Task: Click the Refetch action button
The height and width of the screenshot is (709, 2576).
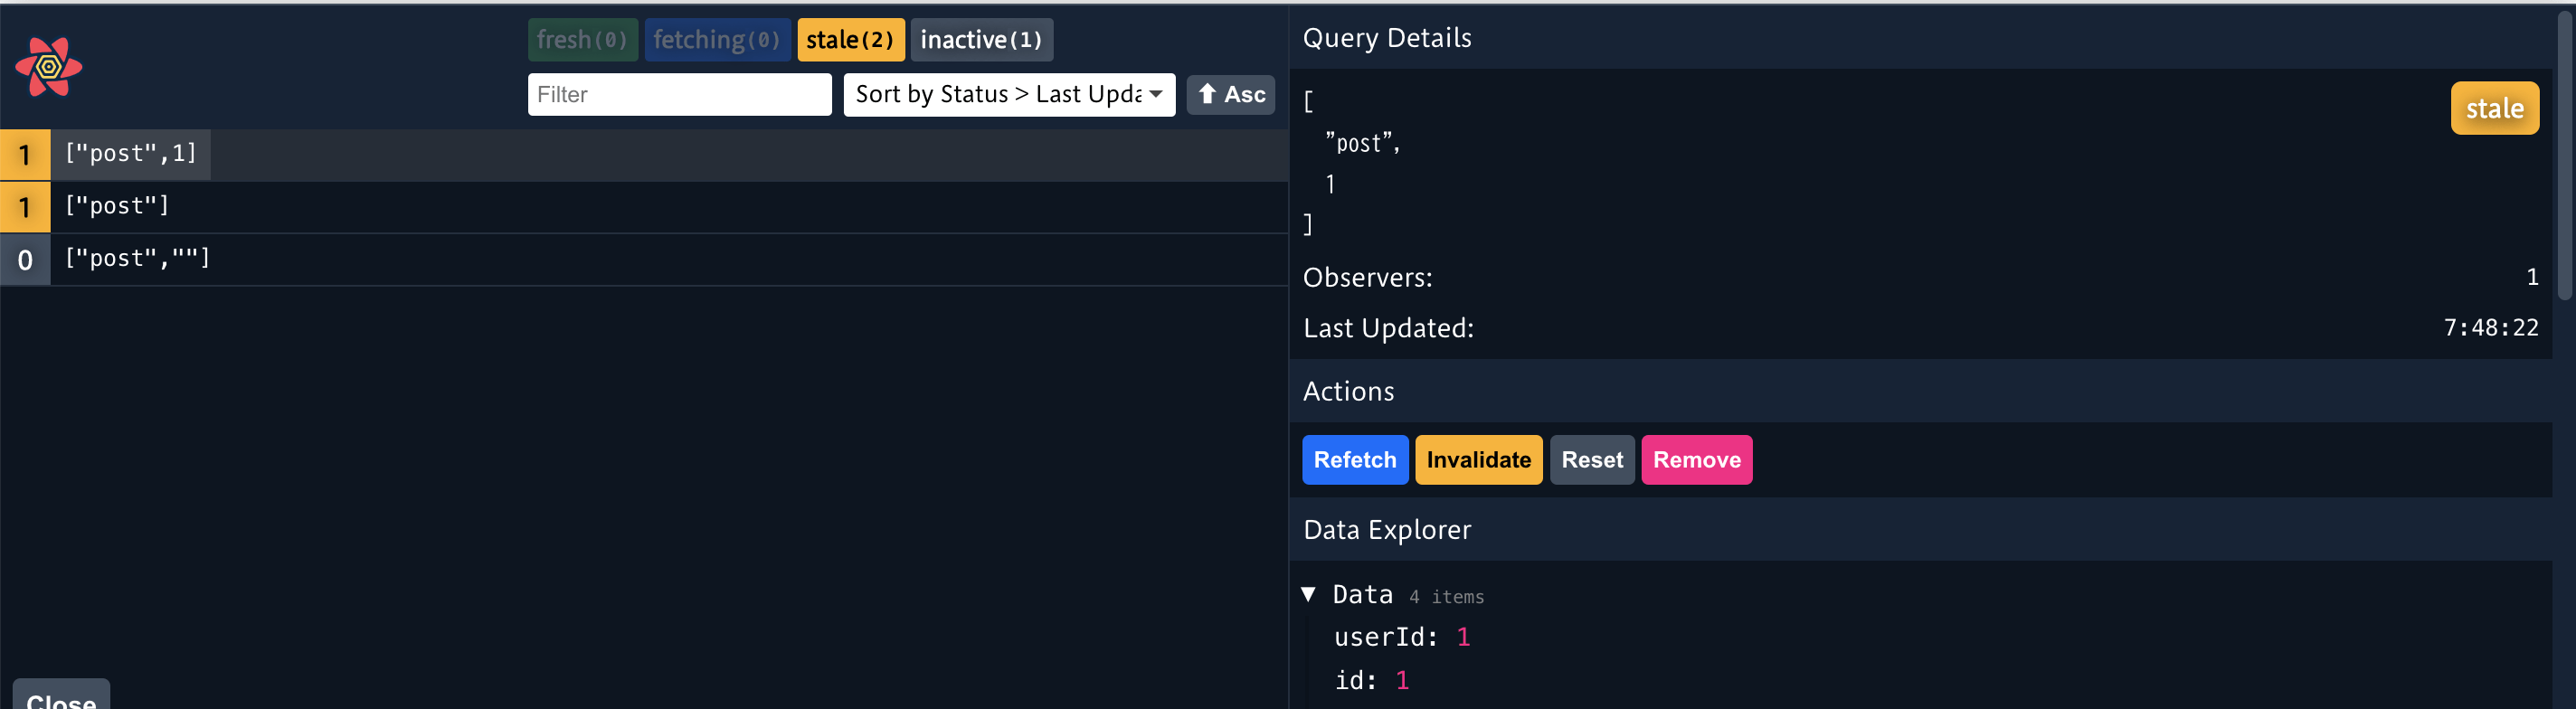Action: (x=1354, y=460)
